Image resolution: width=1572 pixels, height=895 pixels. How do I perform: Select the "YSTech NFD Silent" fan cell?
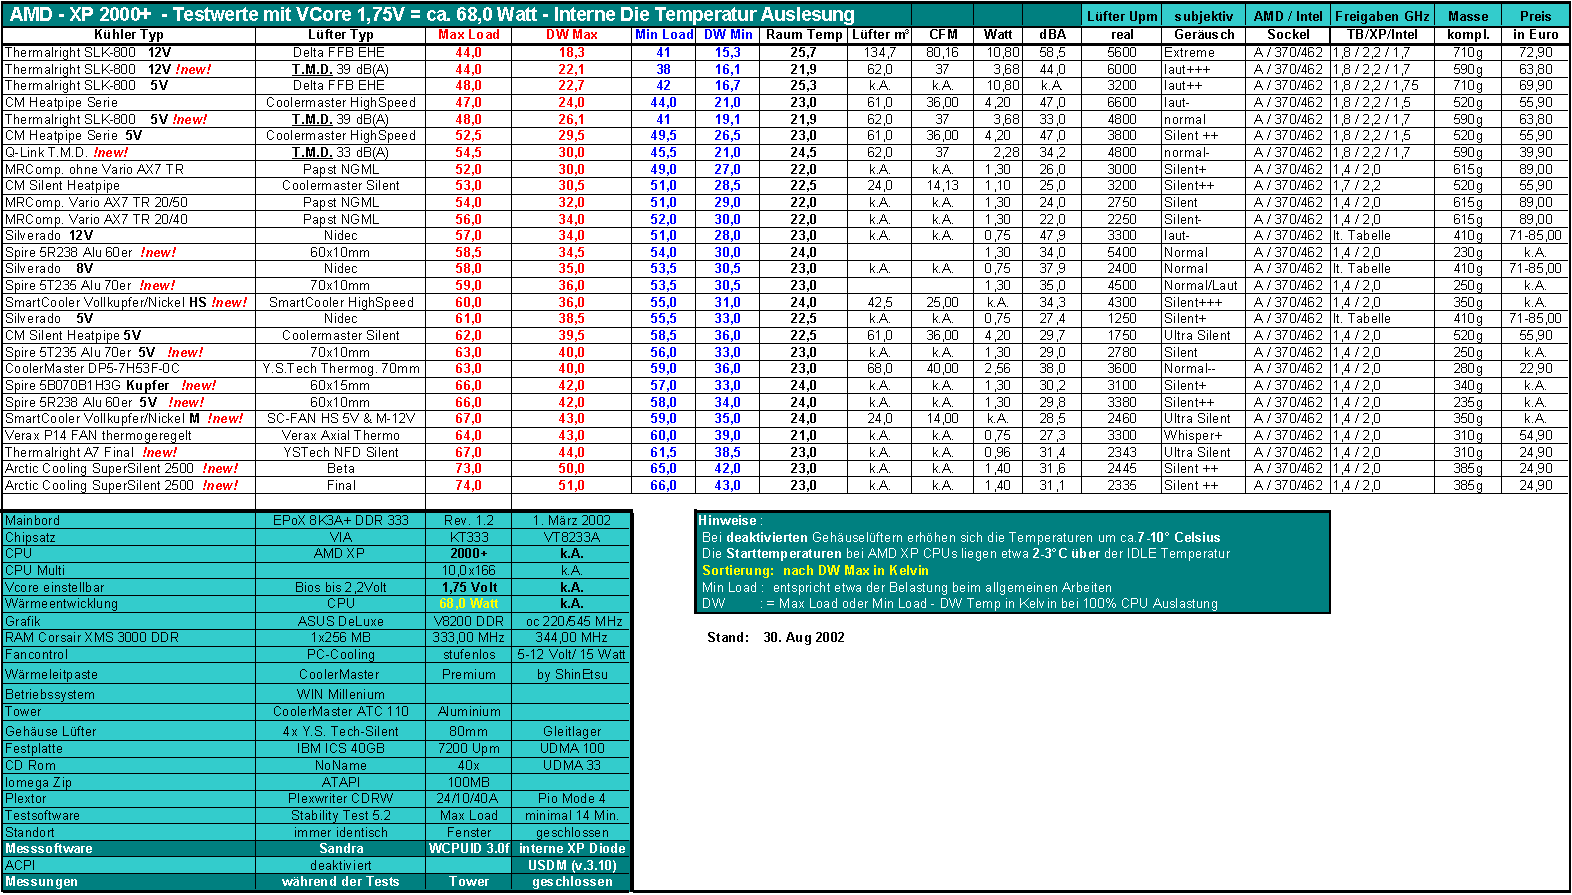coord(341,452)
